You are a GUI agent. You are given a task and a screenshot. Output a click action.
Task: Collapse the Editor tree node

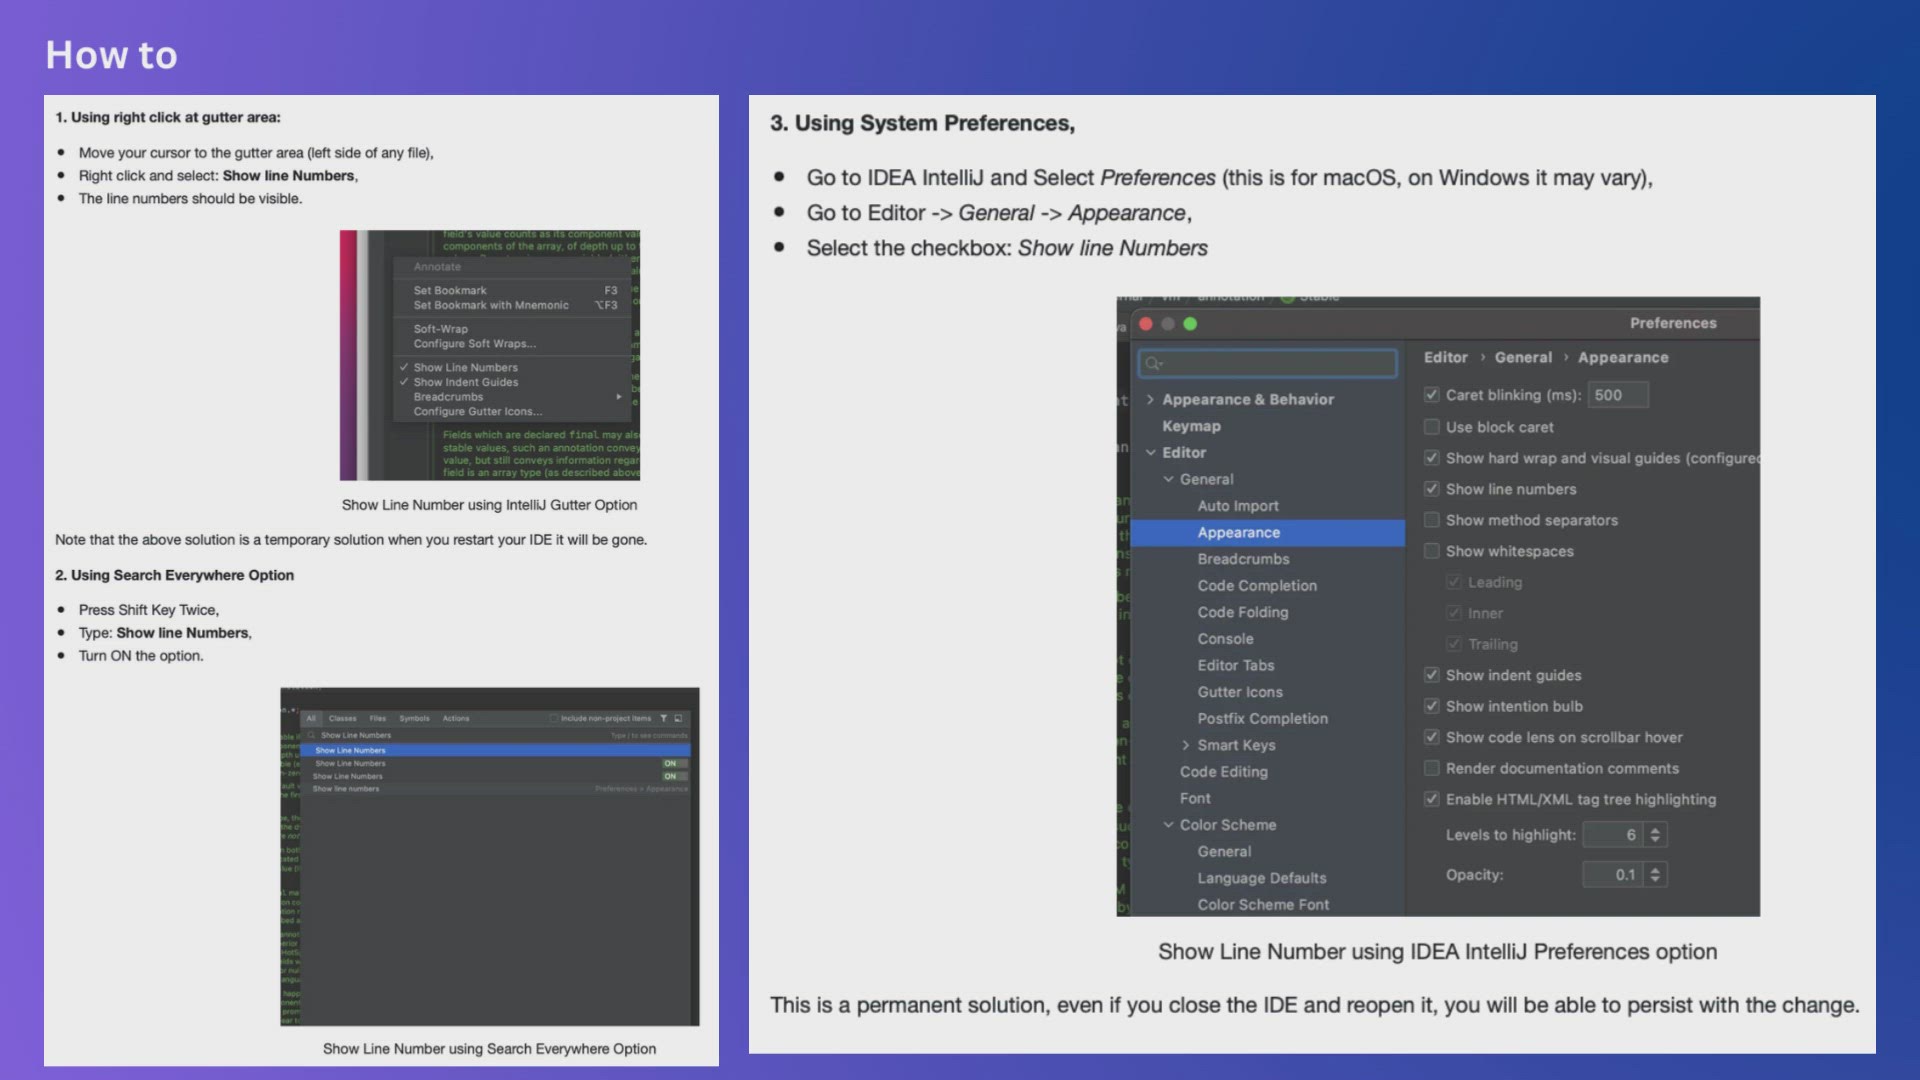(1150, 452)
